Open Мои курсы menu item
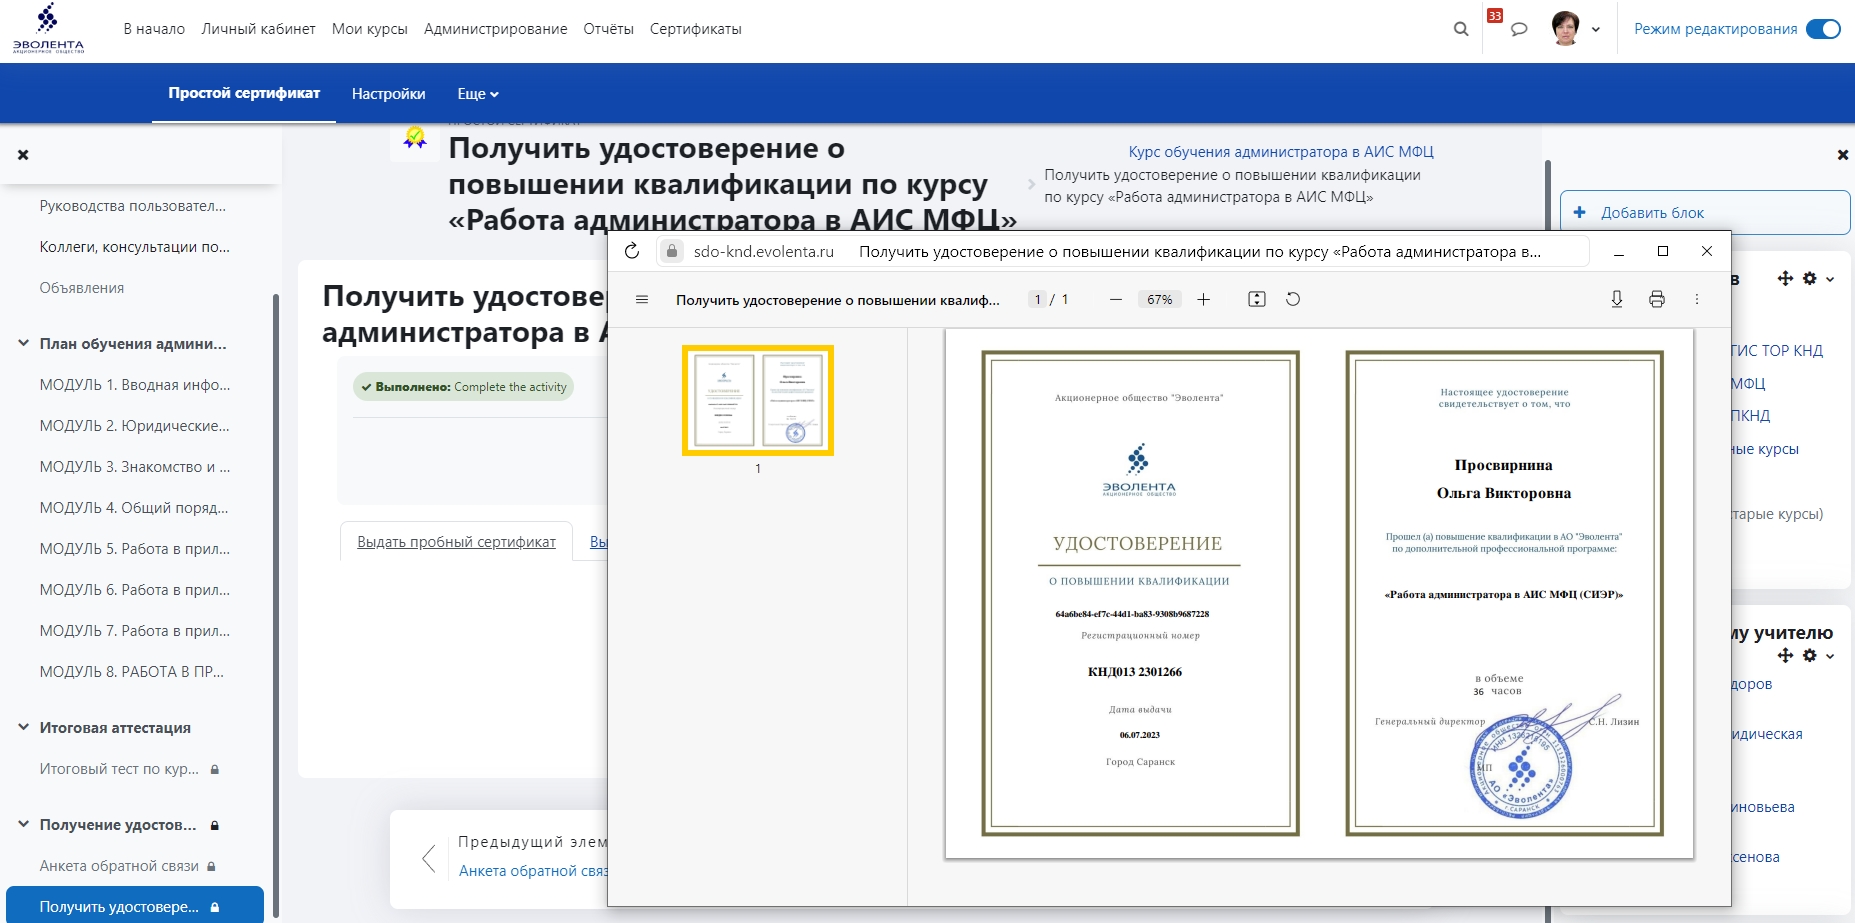This screenshot has width=1855, height=923. coord(370,29)
